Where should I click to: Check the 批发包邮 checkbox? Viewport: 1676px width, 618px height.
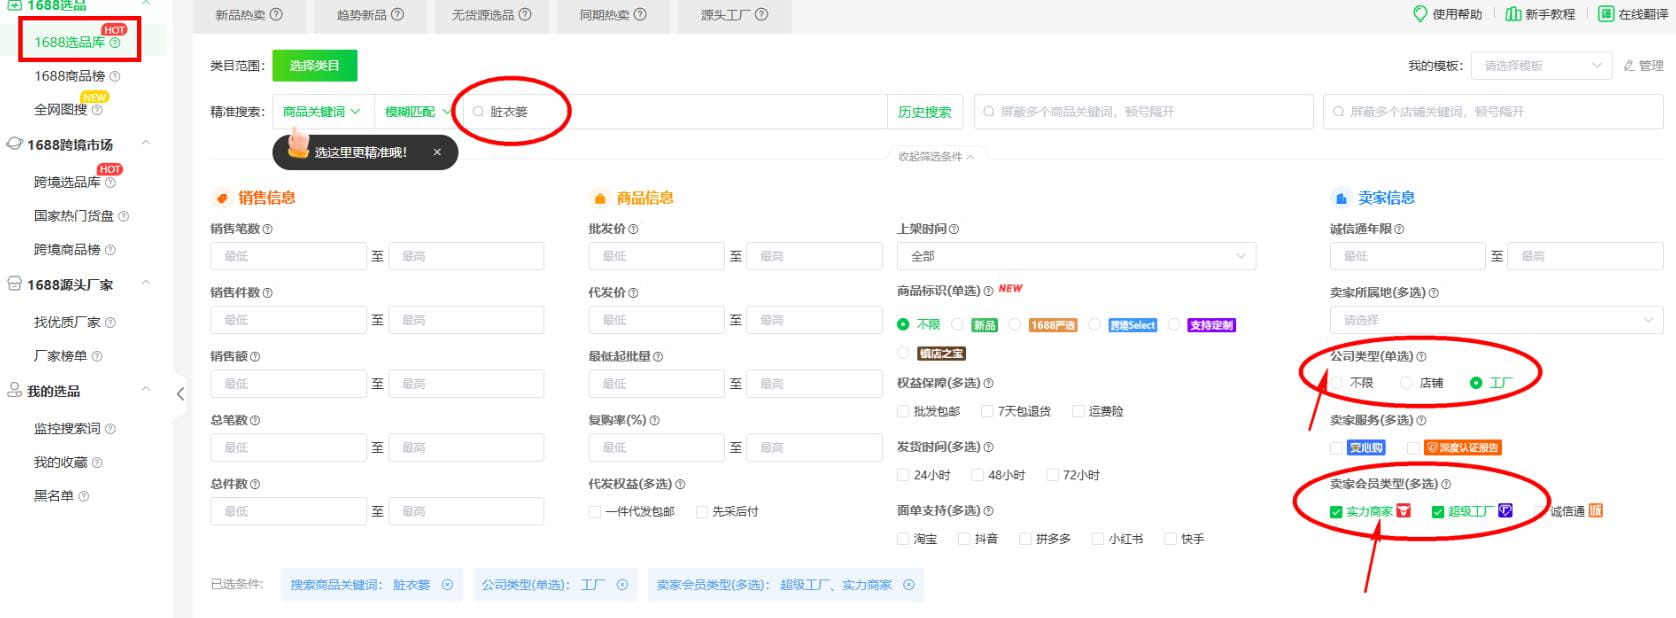903,412
